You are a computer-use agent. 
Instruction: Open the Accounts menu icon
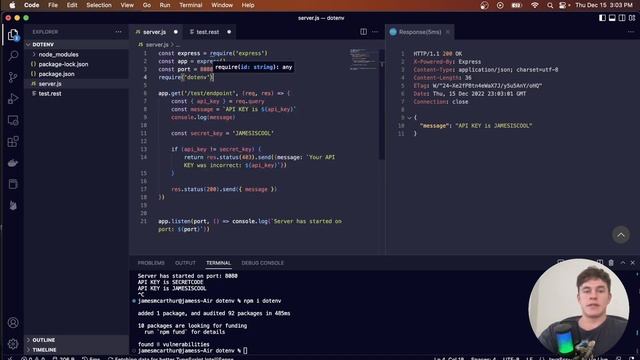pos(13,322)
